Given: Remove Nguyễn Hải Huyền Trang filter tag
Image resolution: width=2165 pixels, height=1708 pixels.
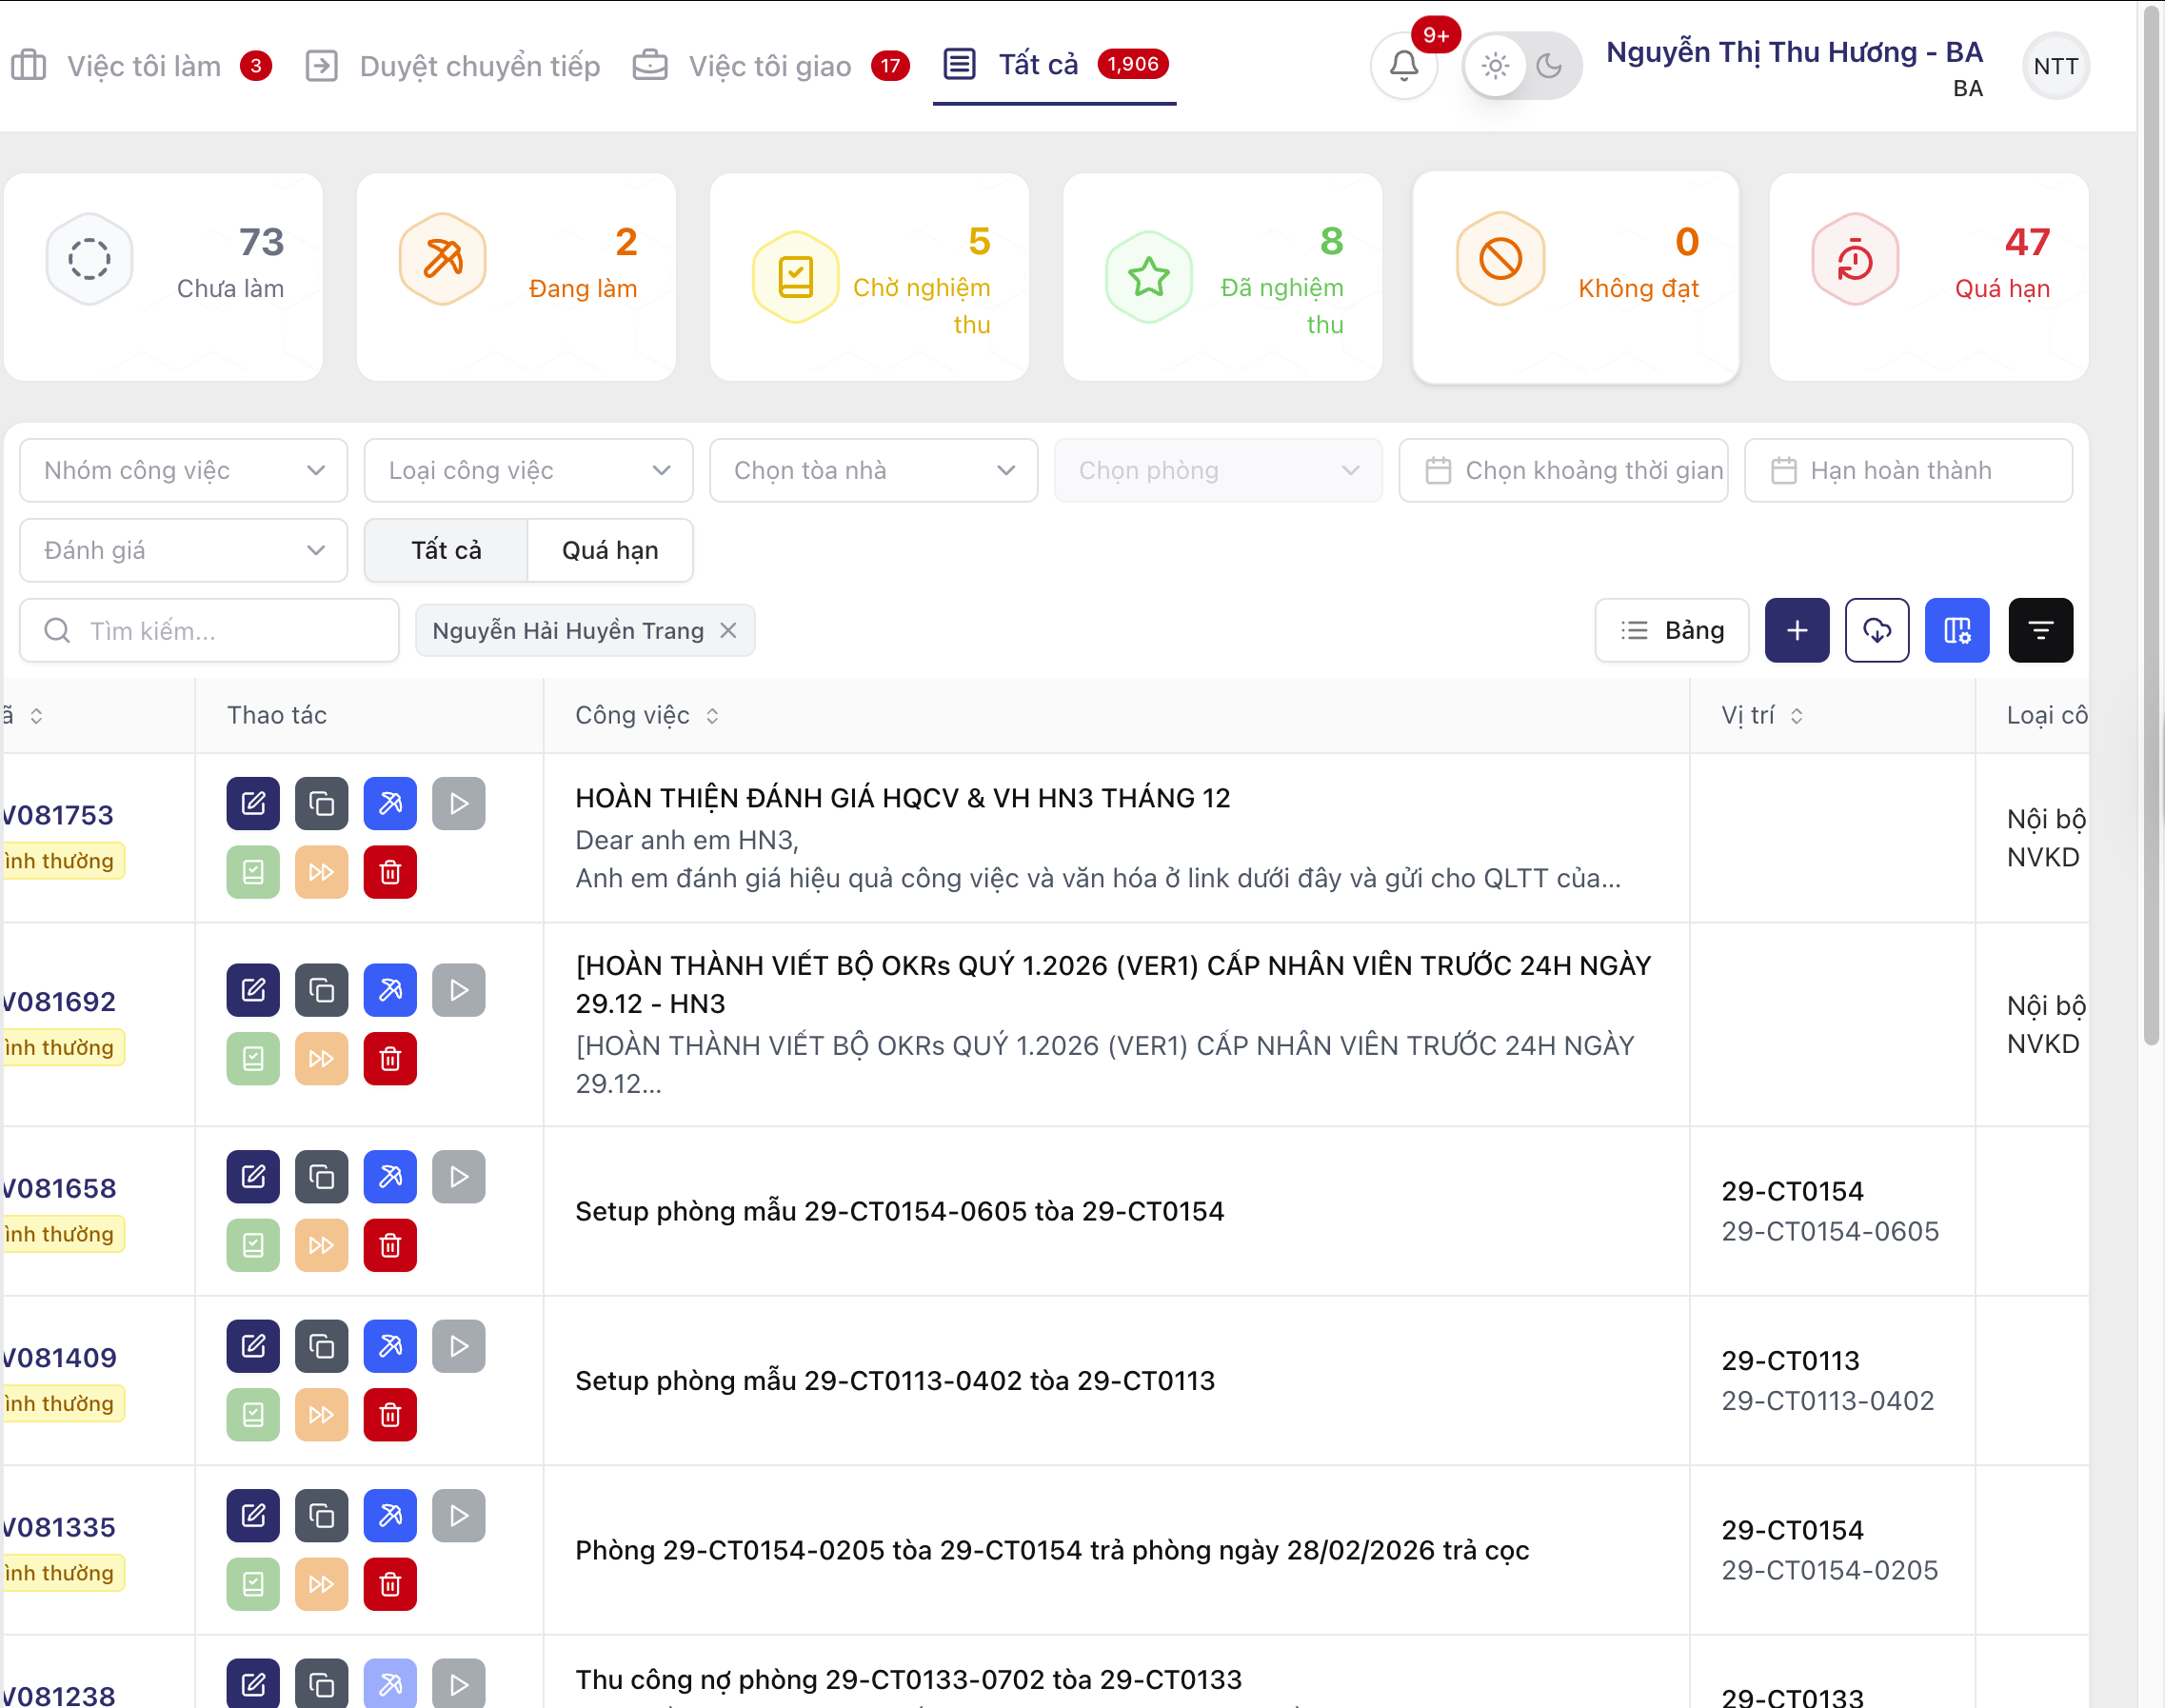Looking at the screenshot, I should point(728,630).
